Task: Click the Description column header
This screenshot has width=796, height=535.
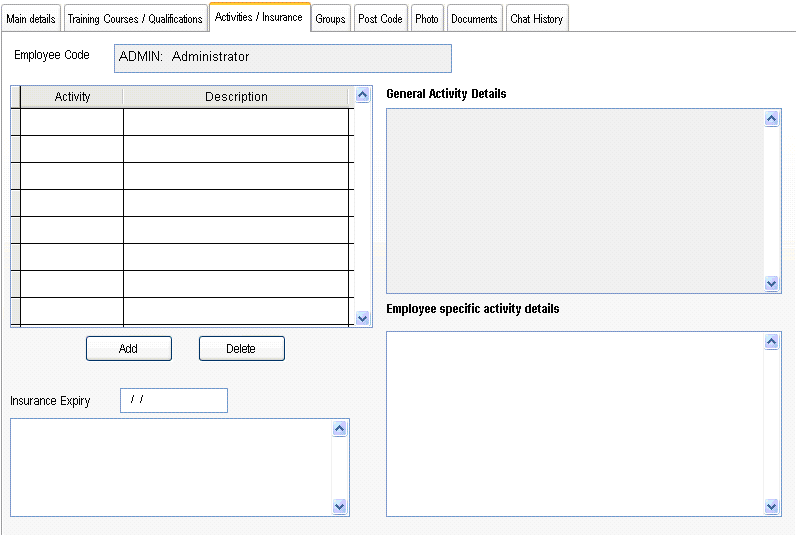Action: pyautogui.click(x=236, y=97)
